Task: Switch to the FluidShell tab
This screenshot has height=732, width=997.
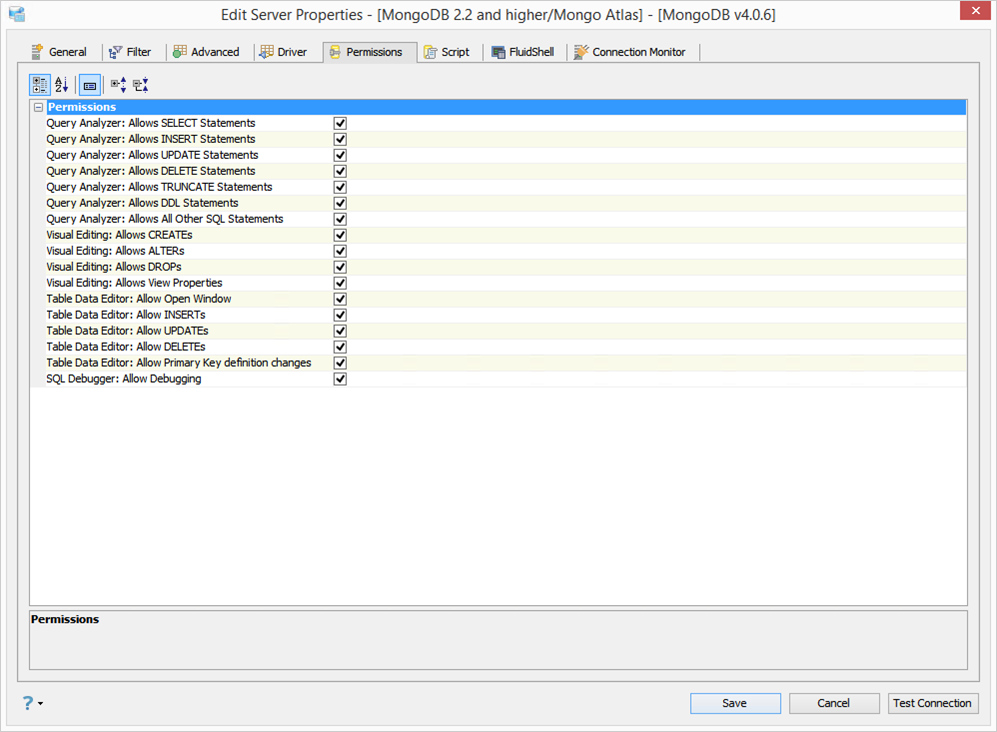Action: click(x=523, y=52)
